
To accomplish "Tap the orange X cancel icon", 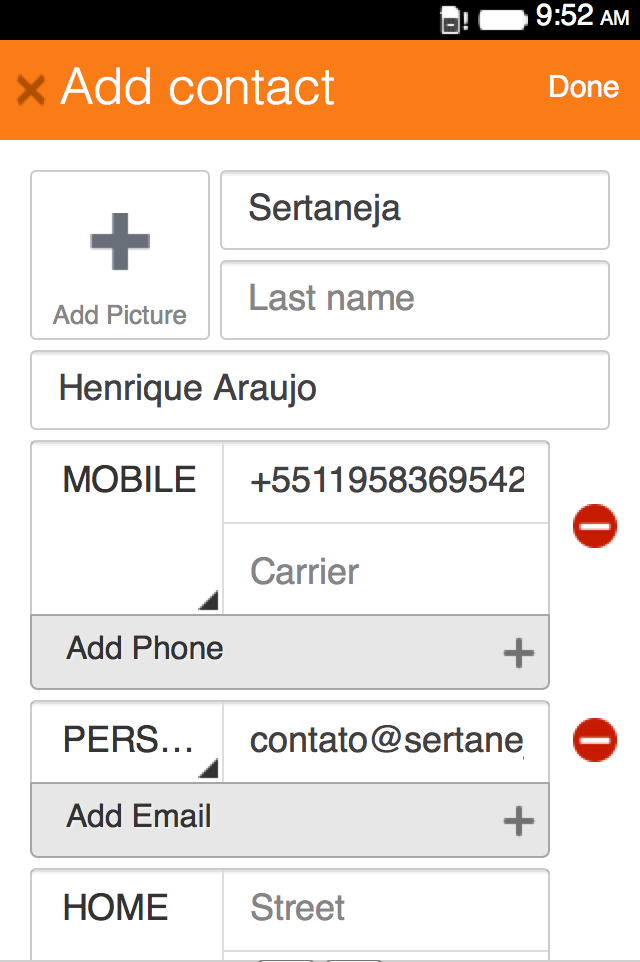I will (x=31, y=90).
